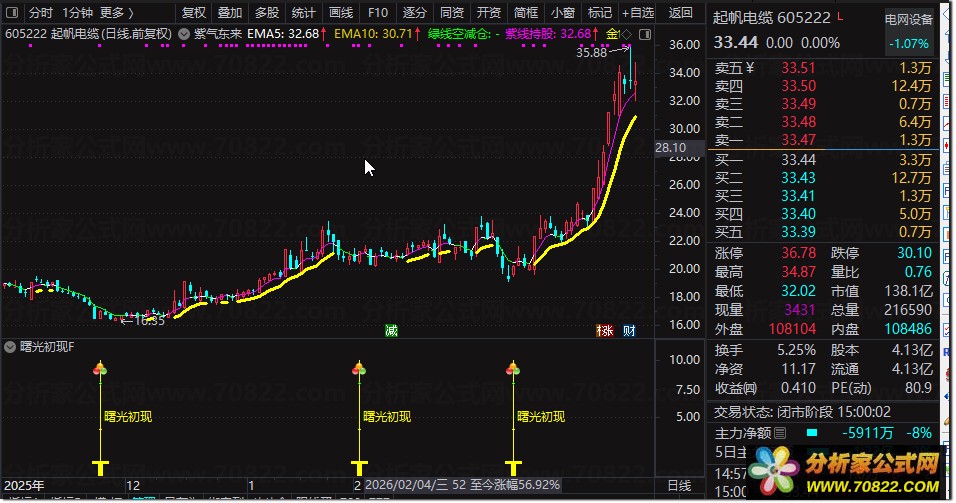Open the 统计 function

(303, 12)
